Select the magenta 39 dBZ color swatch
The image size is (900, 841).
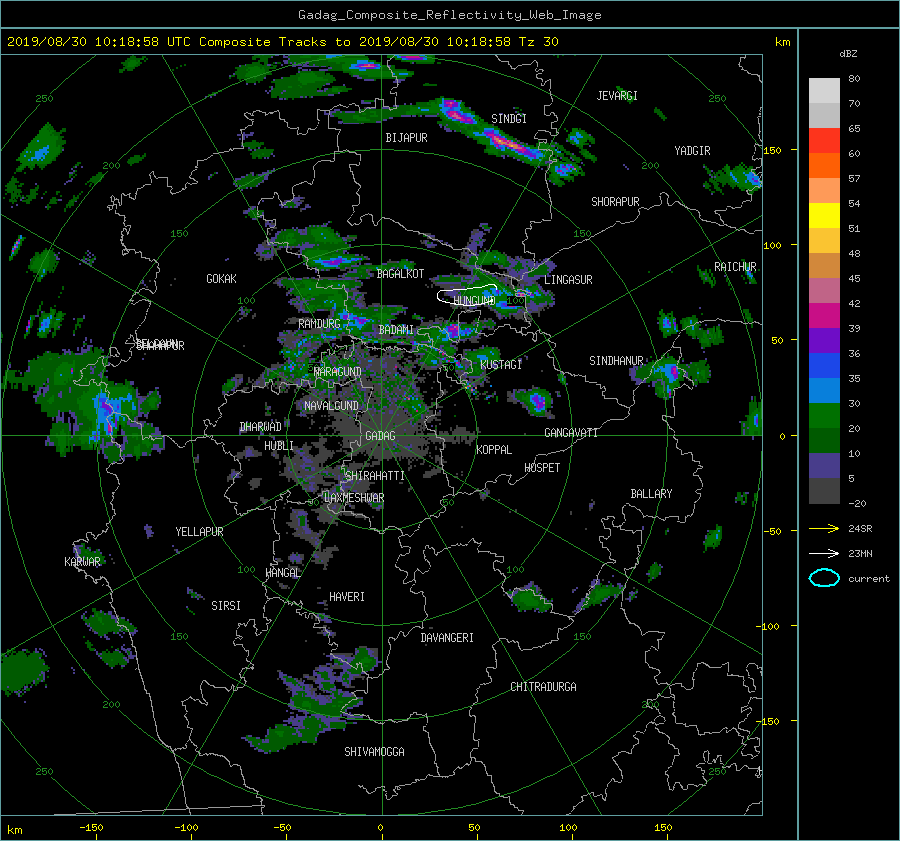(x=824, y=315)
